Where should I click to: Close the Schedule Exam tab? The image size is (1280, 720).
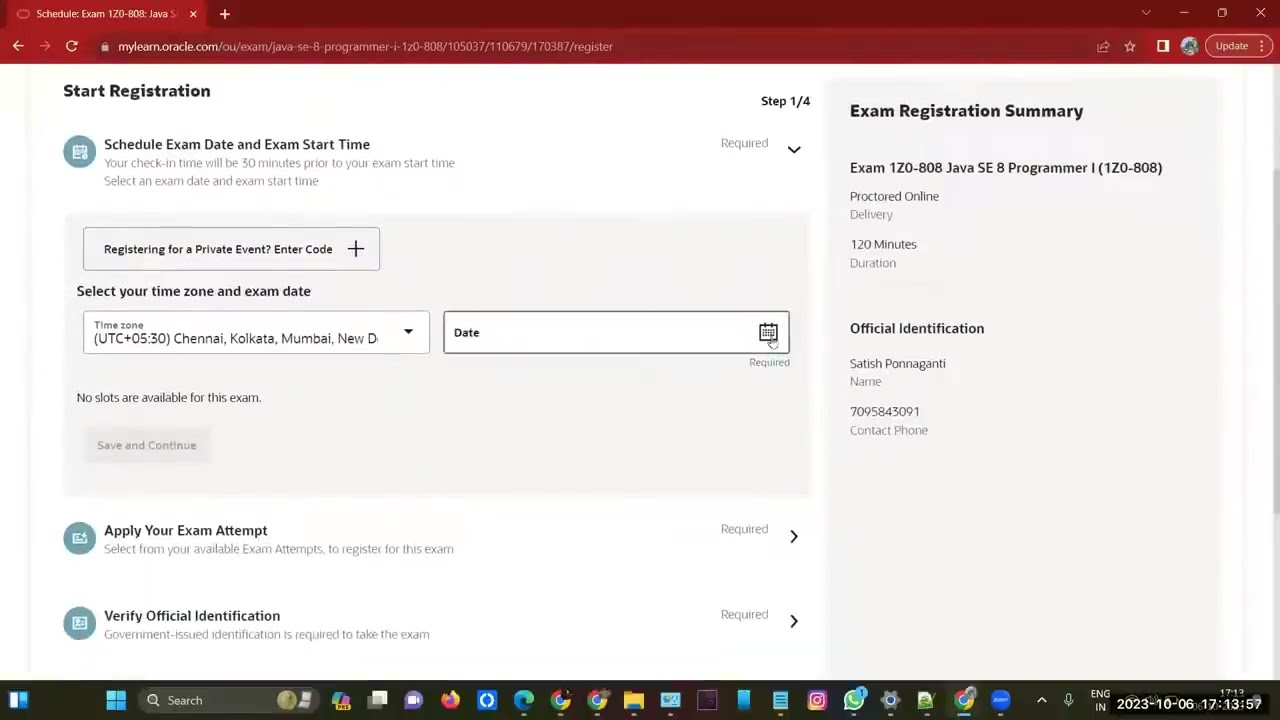pos(193,14)
